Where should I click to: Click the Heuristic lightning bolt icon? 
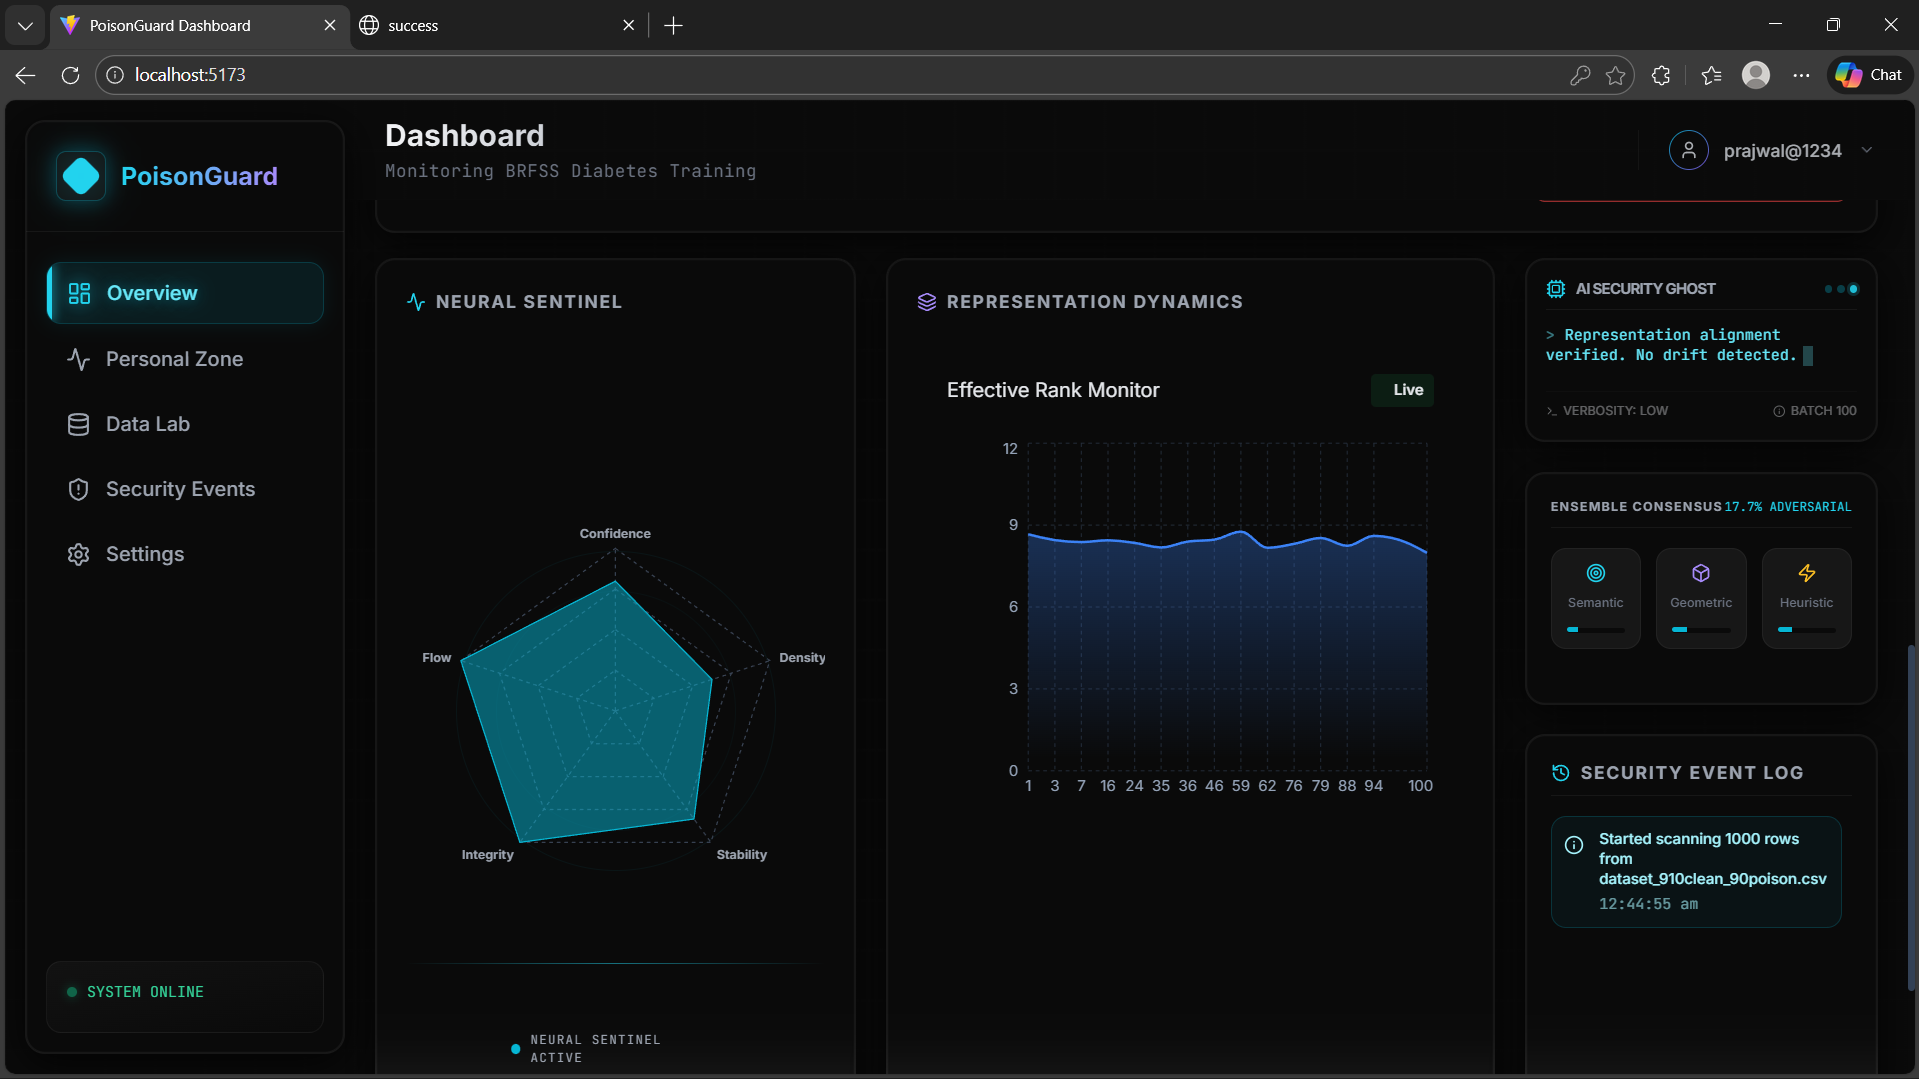(x=1807, y=573)
